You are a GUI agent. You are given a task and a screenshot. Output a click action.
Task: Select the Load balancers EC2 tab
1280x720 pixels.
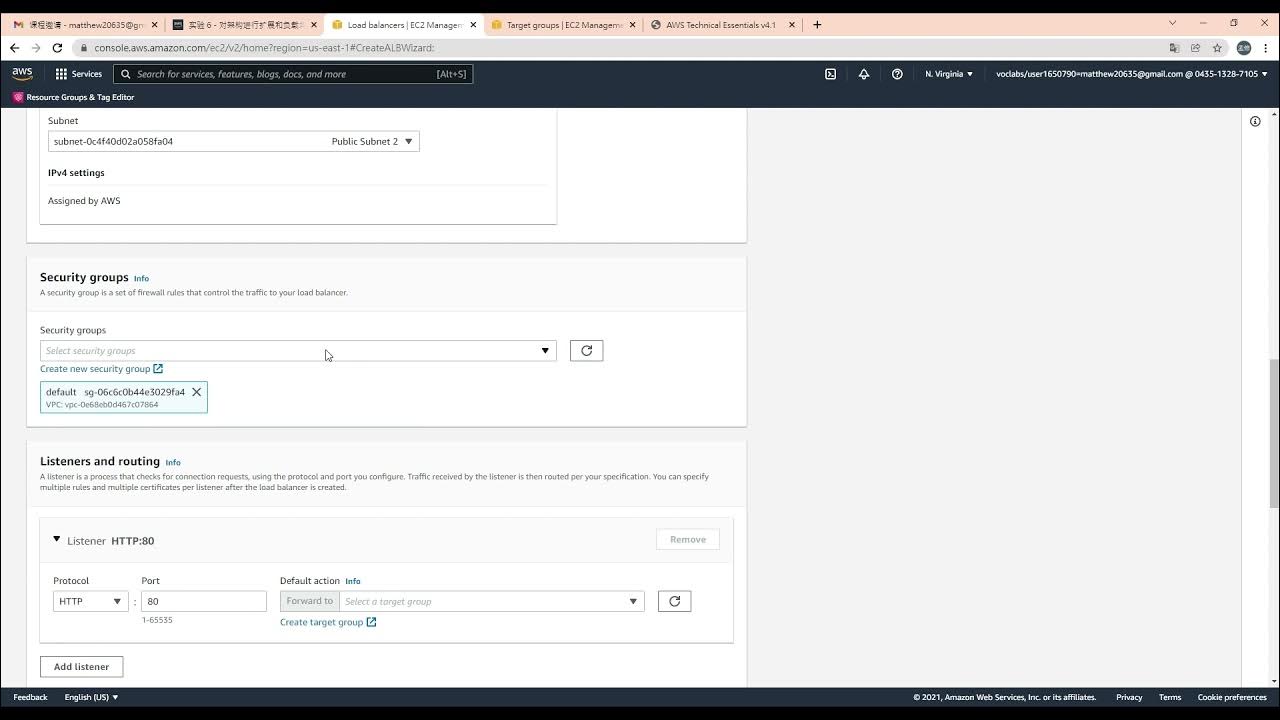[x=404, y=25]
